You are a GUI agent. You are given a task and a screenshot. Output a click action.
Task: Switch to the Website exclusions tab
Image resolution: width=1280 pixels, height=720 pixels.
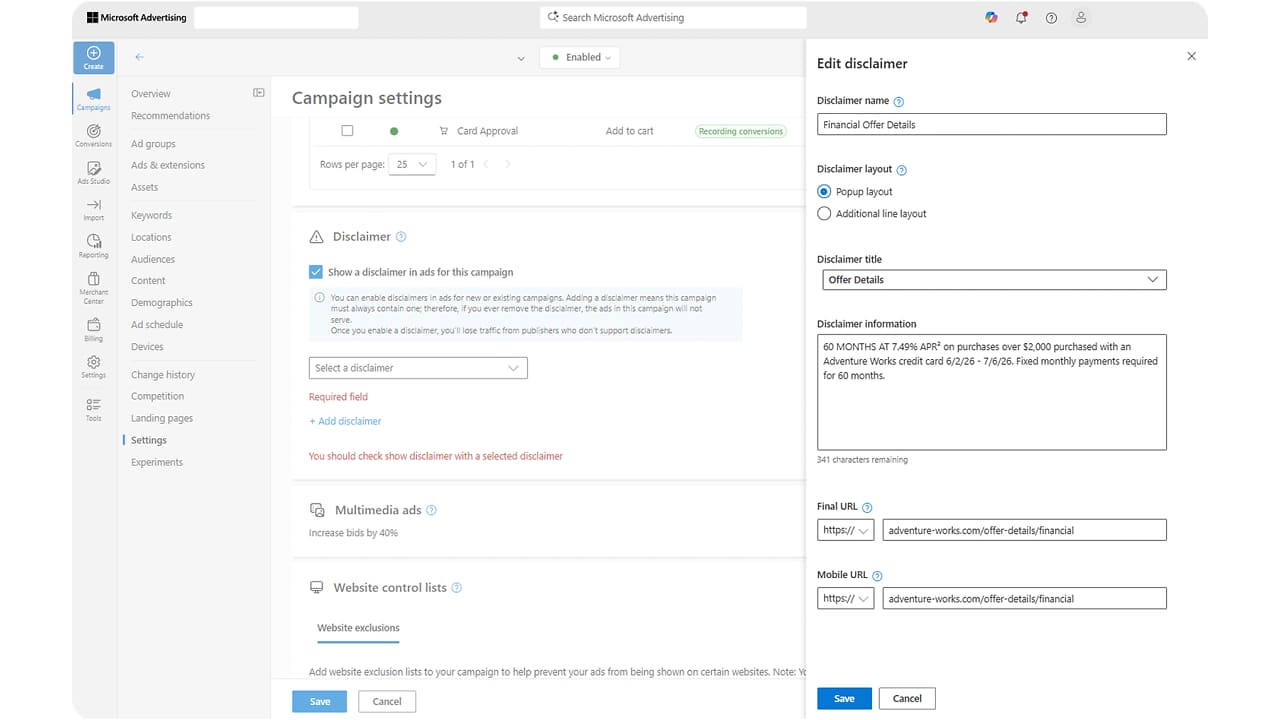358,628
